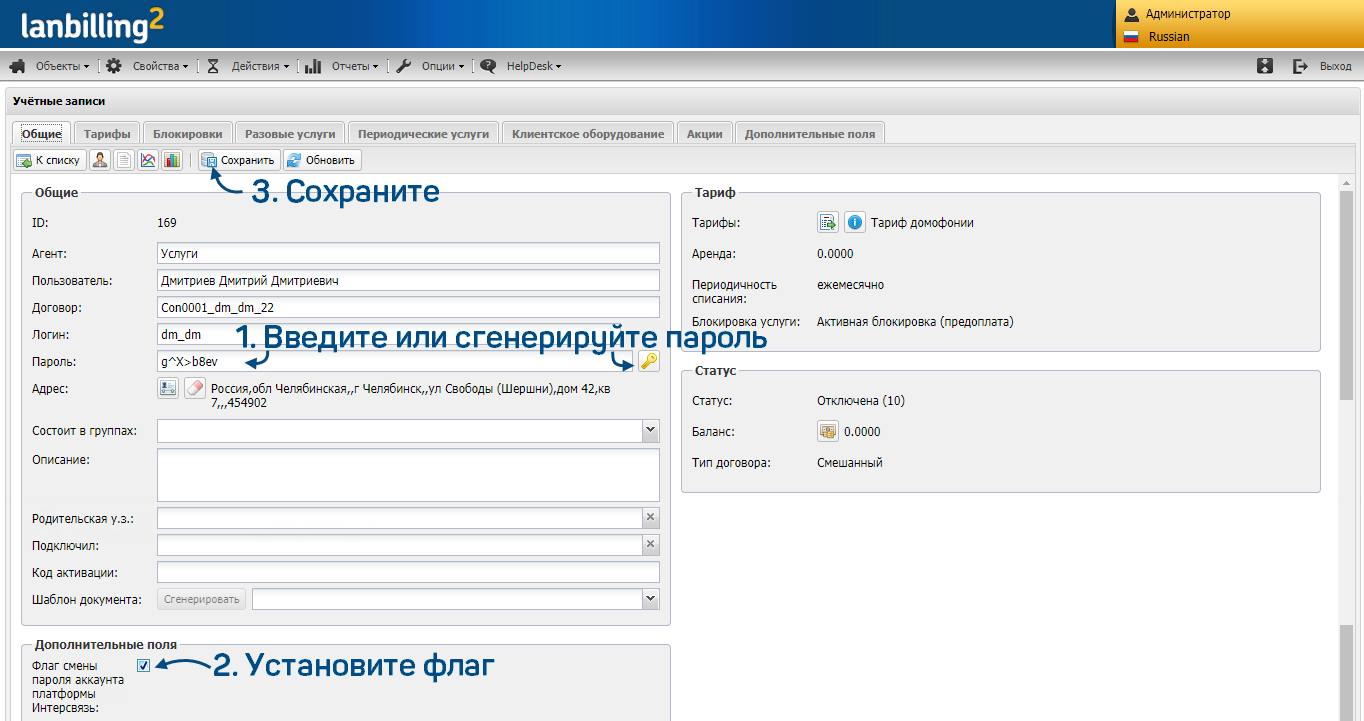Image resolution: width=1364 pixels, height=721 pixels.
Task: Click into the Описание text area
Action: click(x=408, y=475)
